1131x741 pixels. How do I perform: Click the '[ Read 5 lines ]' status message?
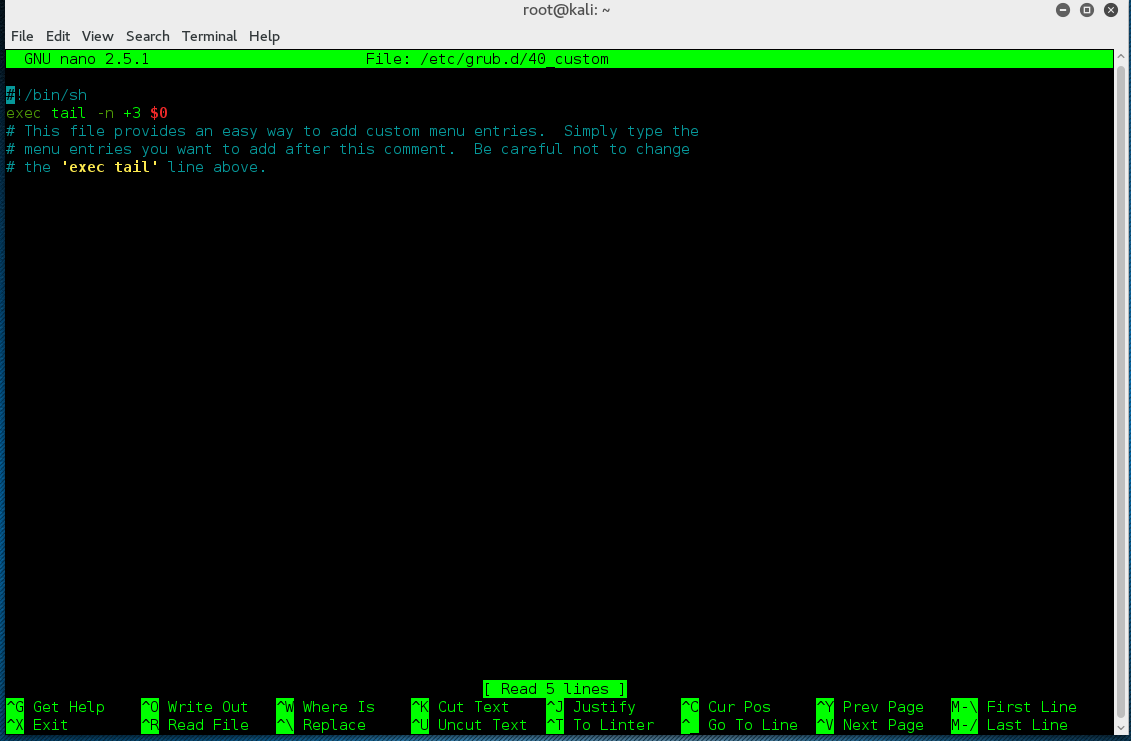point(555,689)
